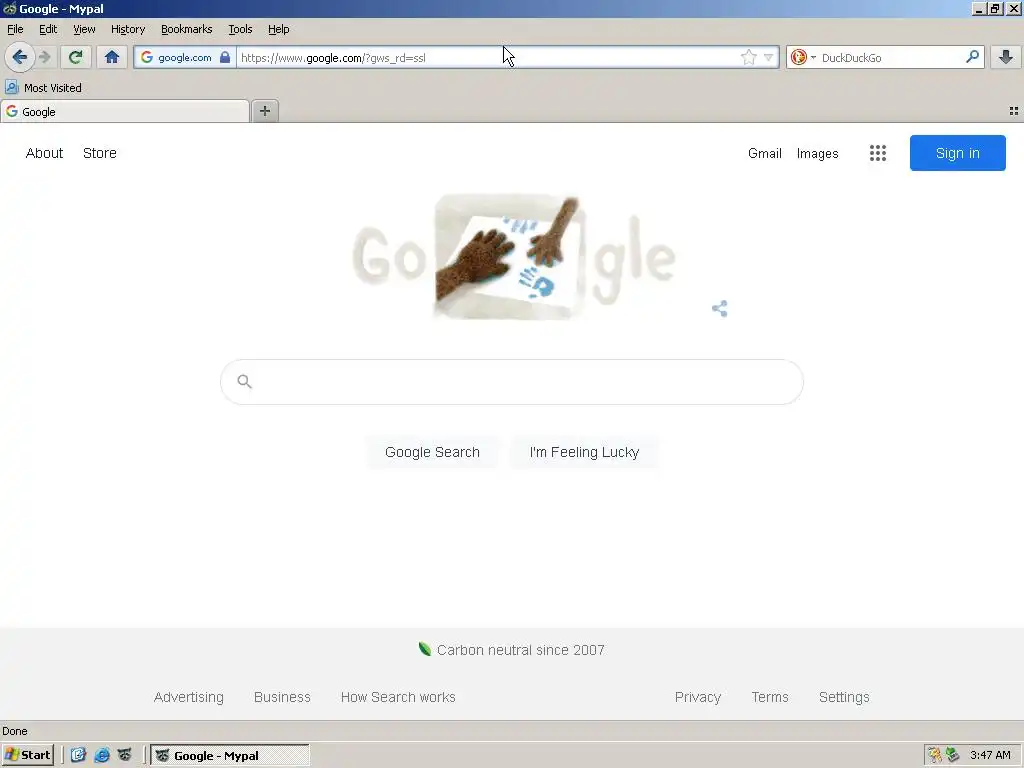Open the list all tabs button
Image resolution: width=1024 pixels, height=768 pixels.
tap(1014, 111)
